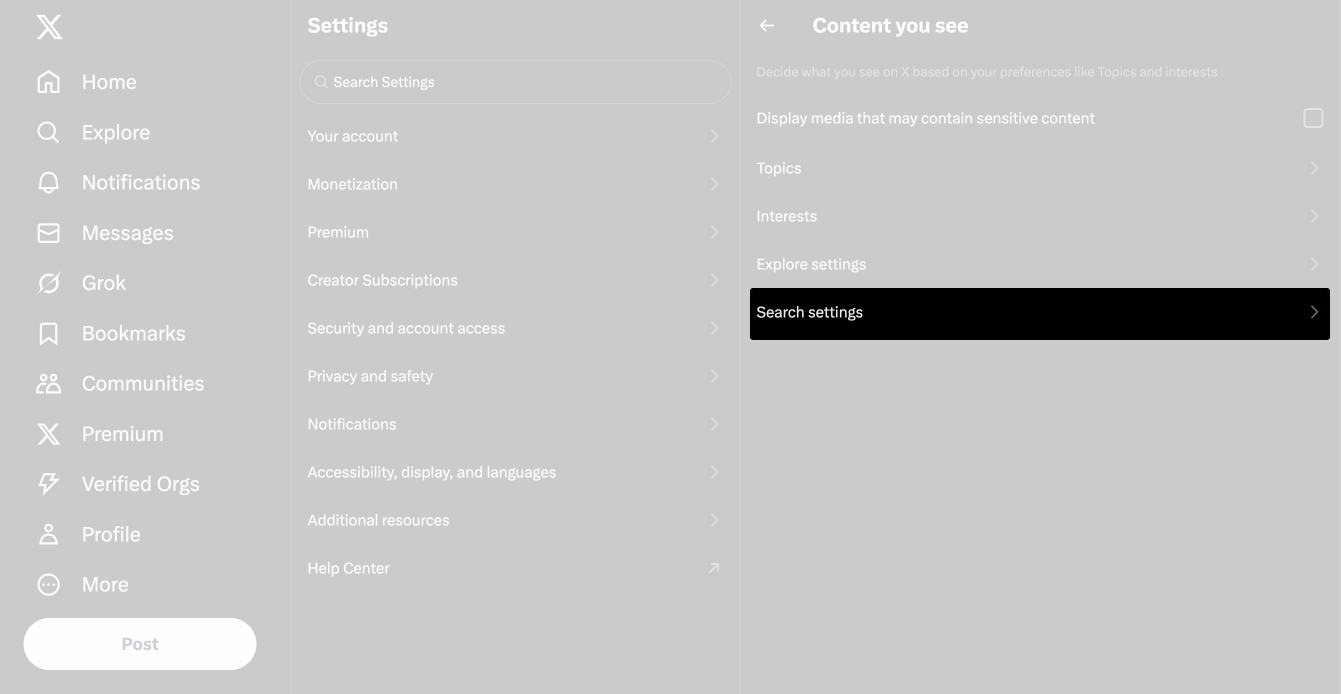Screen dimensions: 1341x694
Task: Select the Explore magnifying glass icon
Action: 48,131
